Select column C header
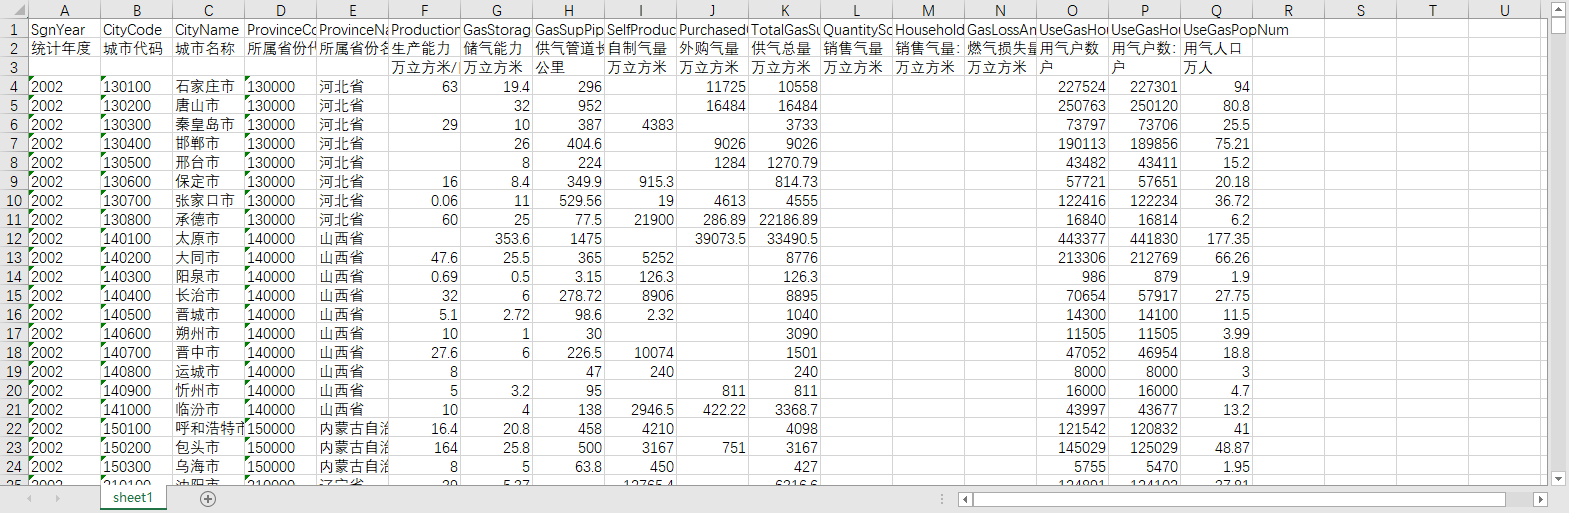 click(x=208, y=10)
